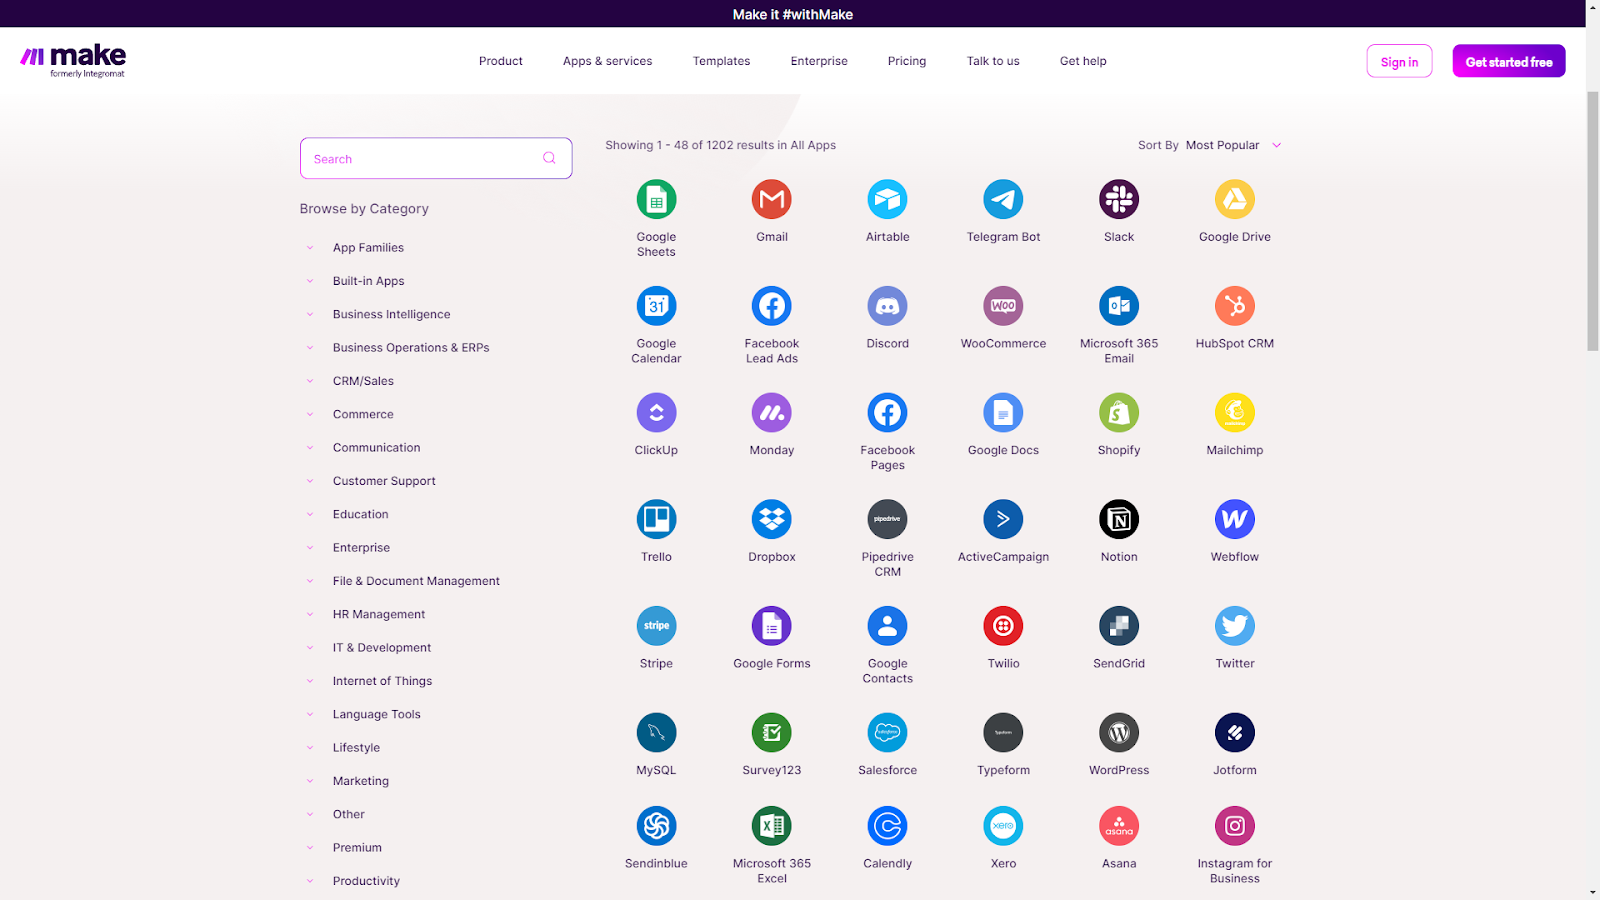The width and height of the screenshot is (1600, 900).
Task: Click the Get started free button
Action: tap(1509, 61)
